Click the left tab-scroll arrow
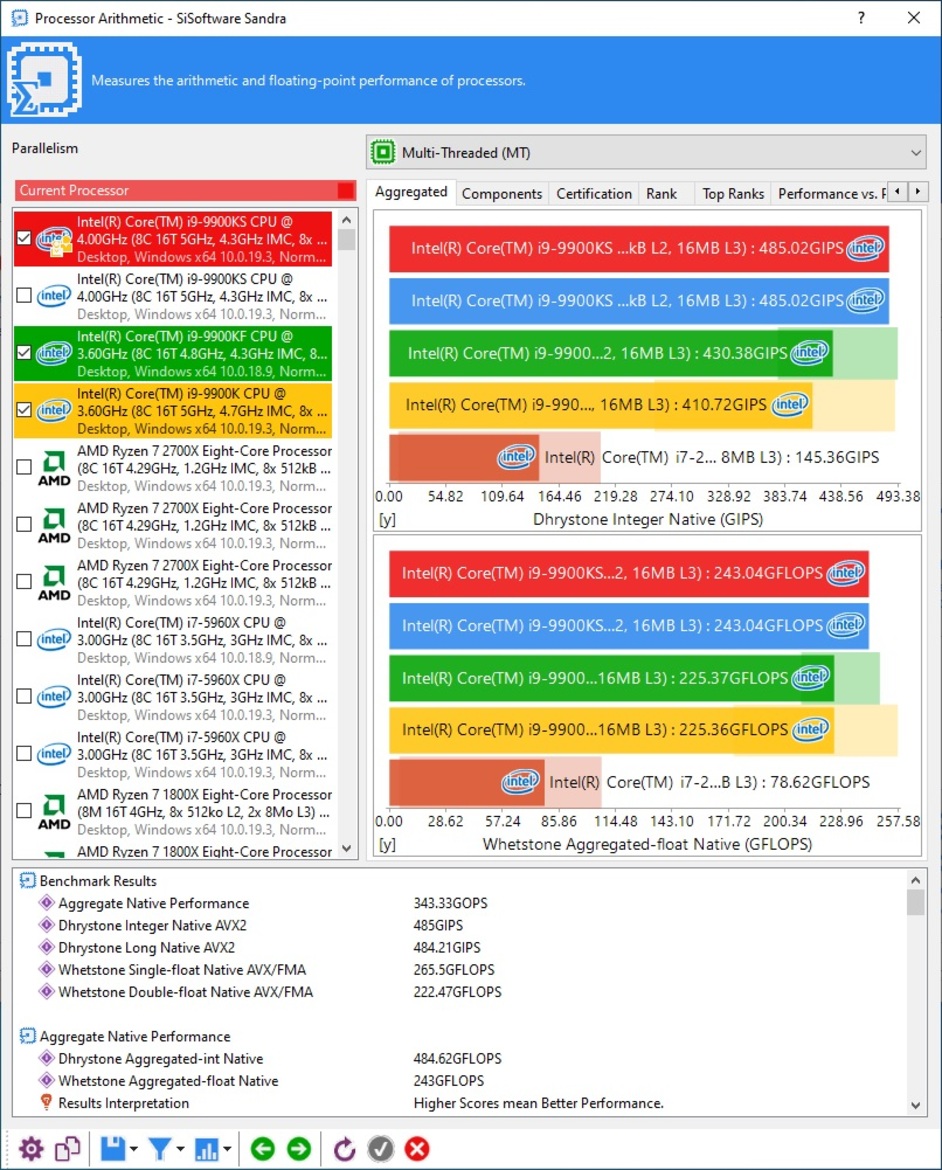This screenshot has height=1170, width=942. tap(897, 192)
